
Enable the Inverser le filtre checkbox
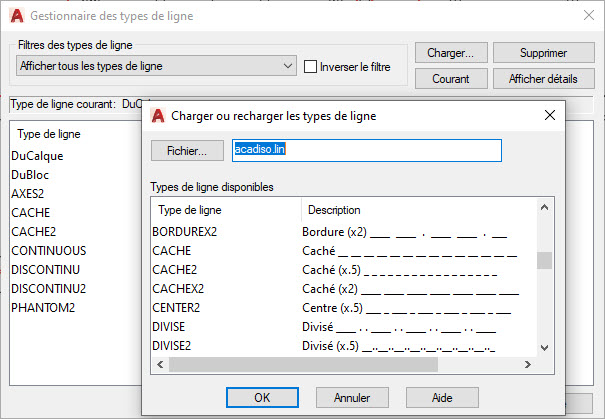click(x=310, y=67)
